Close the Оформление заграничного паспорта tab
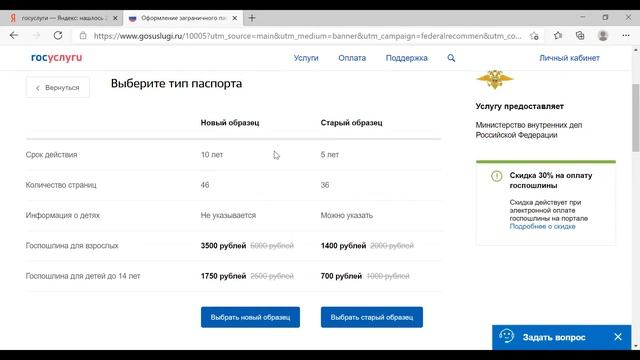This screenshot has height=360, width=640. click(x=235, y=18)
